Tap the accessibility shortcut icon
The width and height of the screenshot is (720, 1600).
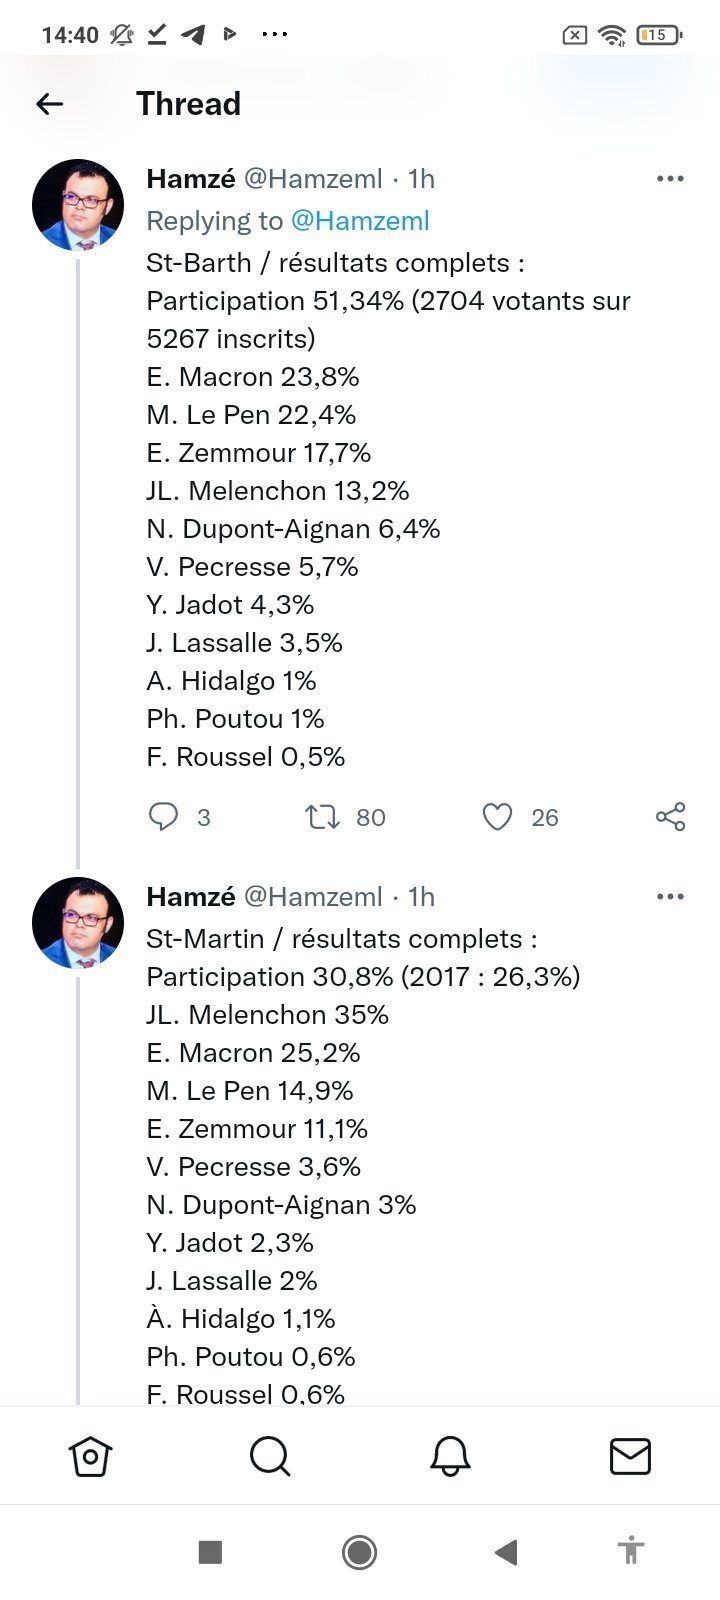pyautogui.click(x=630, y=1551)
